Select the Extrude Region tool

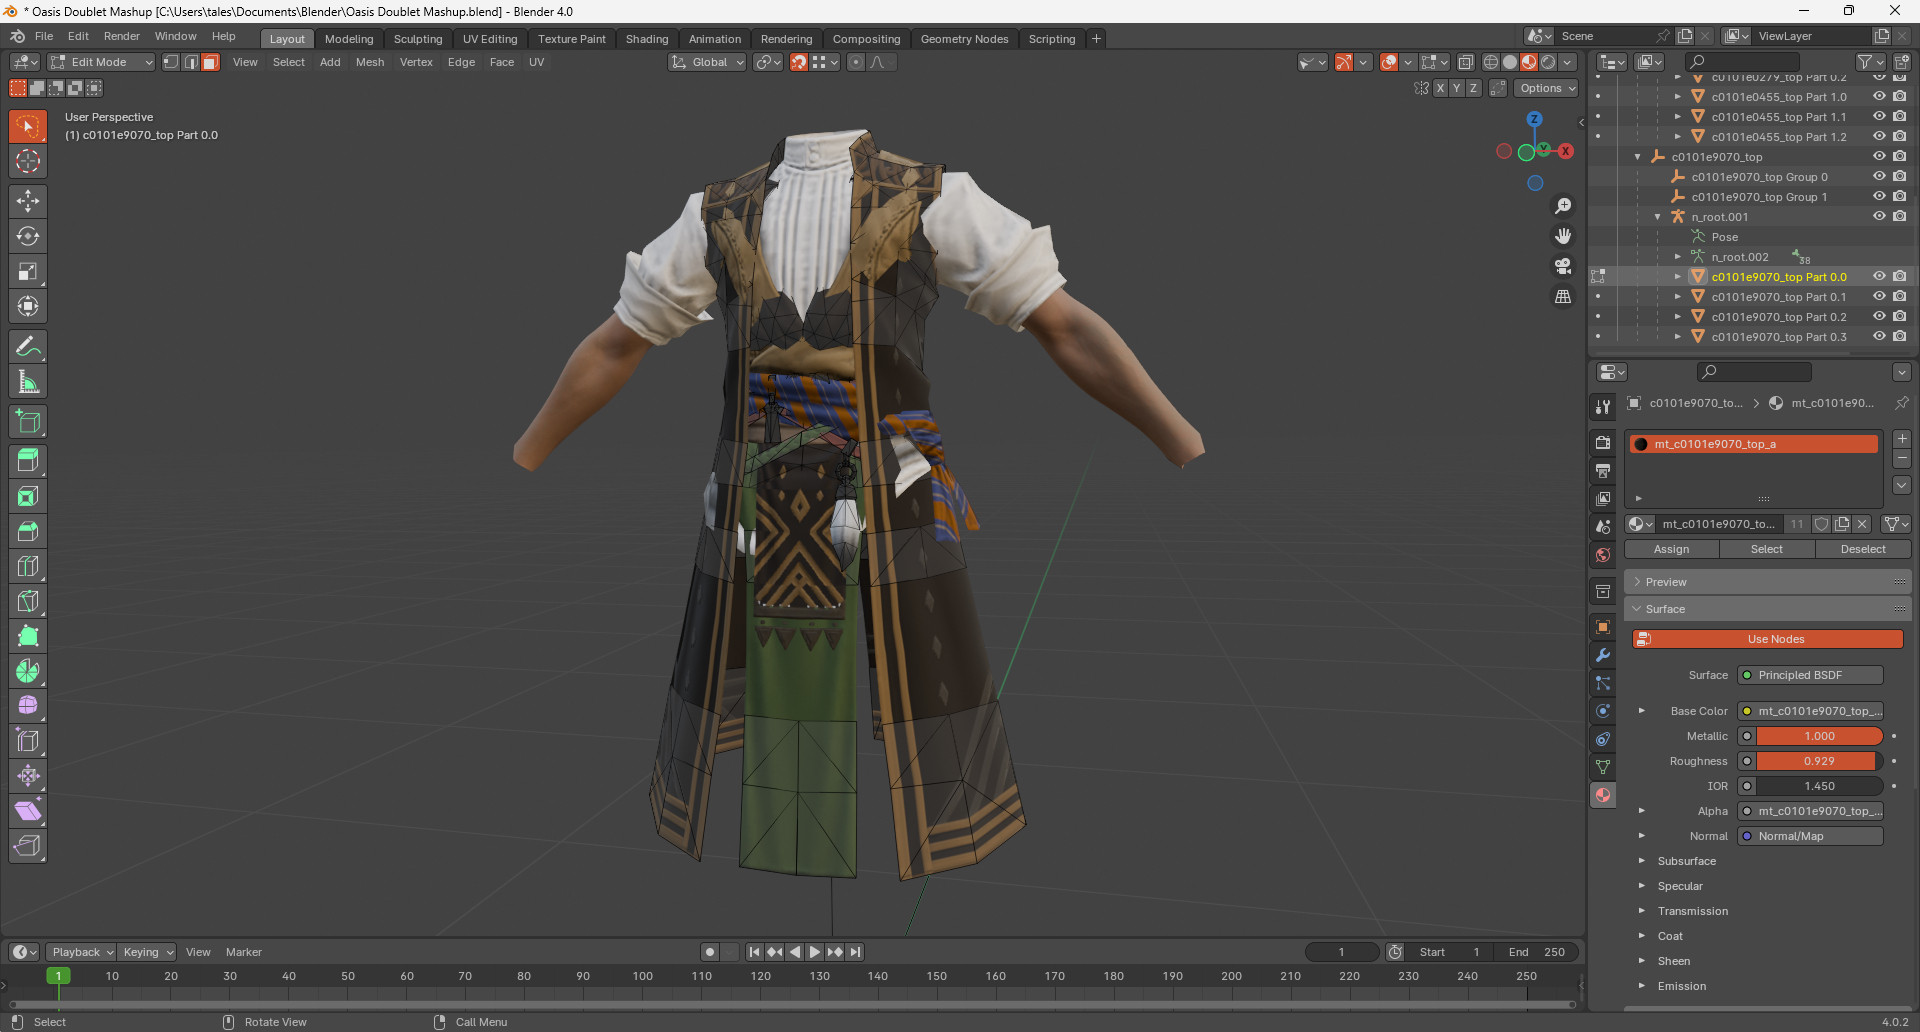point(28,461)
